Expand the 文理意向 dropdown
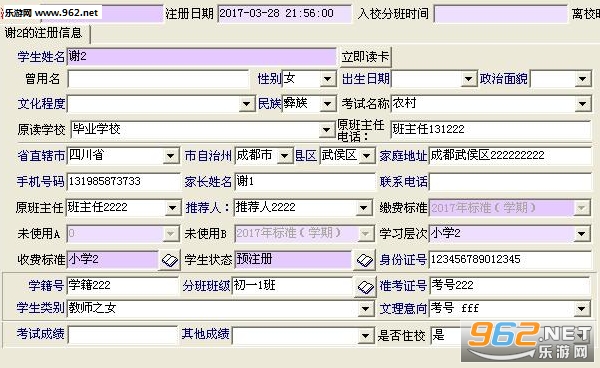The image size is (600, 368). [582, 308]
